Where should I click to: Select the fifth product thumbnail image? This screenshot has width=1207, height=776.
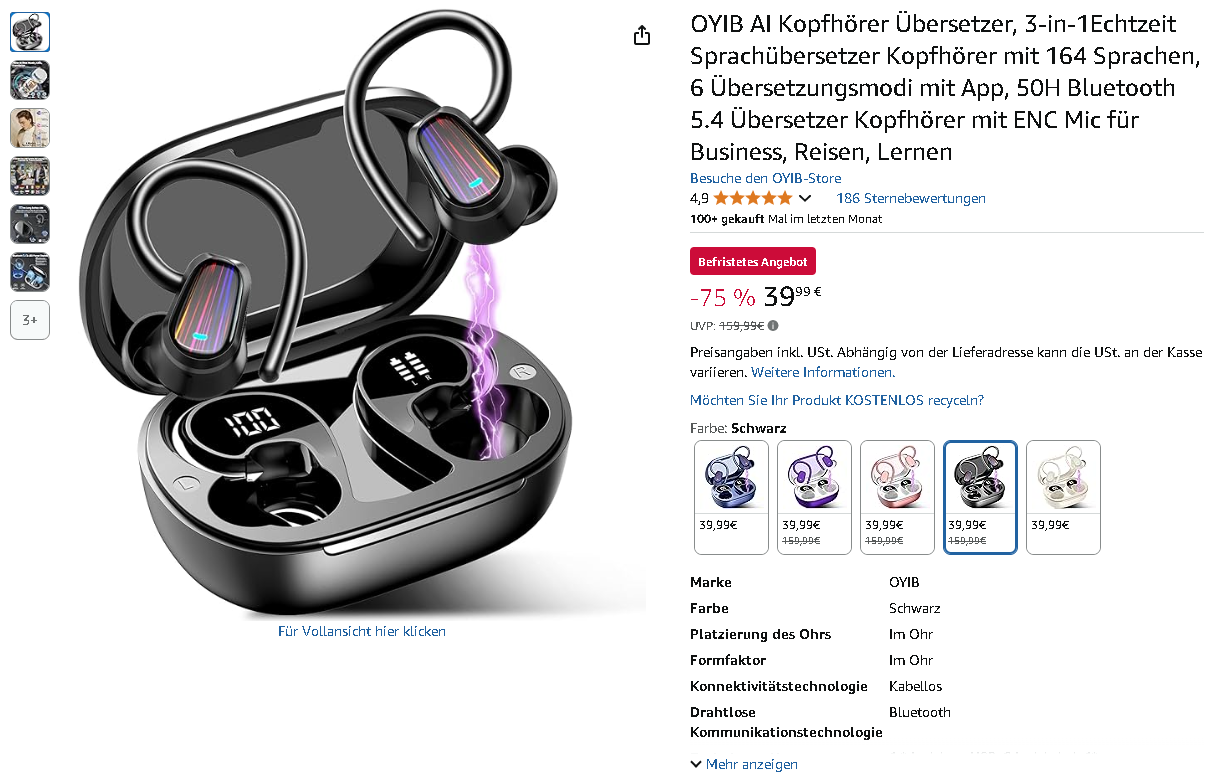point(30,224)
